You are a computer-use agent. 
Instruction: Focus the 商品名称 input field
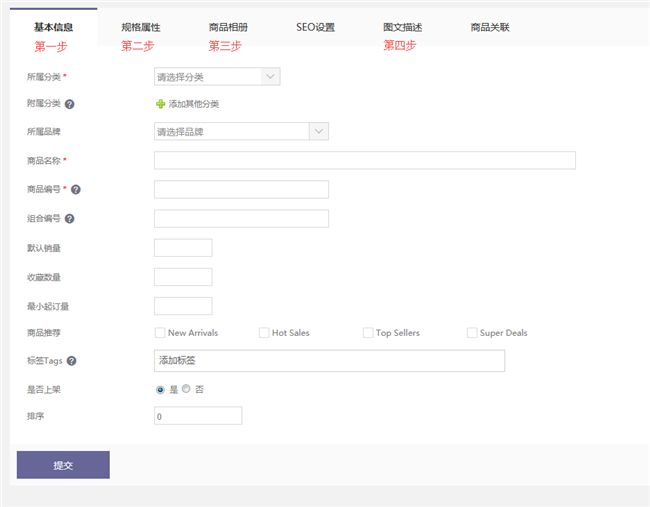[x=365, y=160]
